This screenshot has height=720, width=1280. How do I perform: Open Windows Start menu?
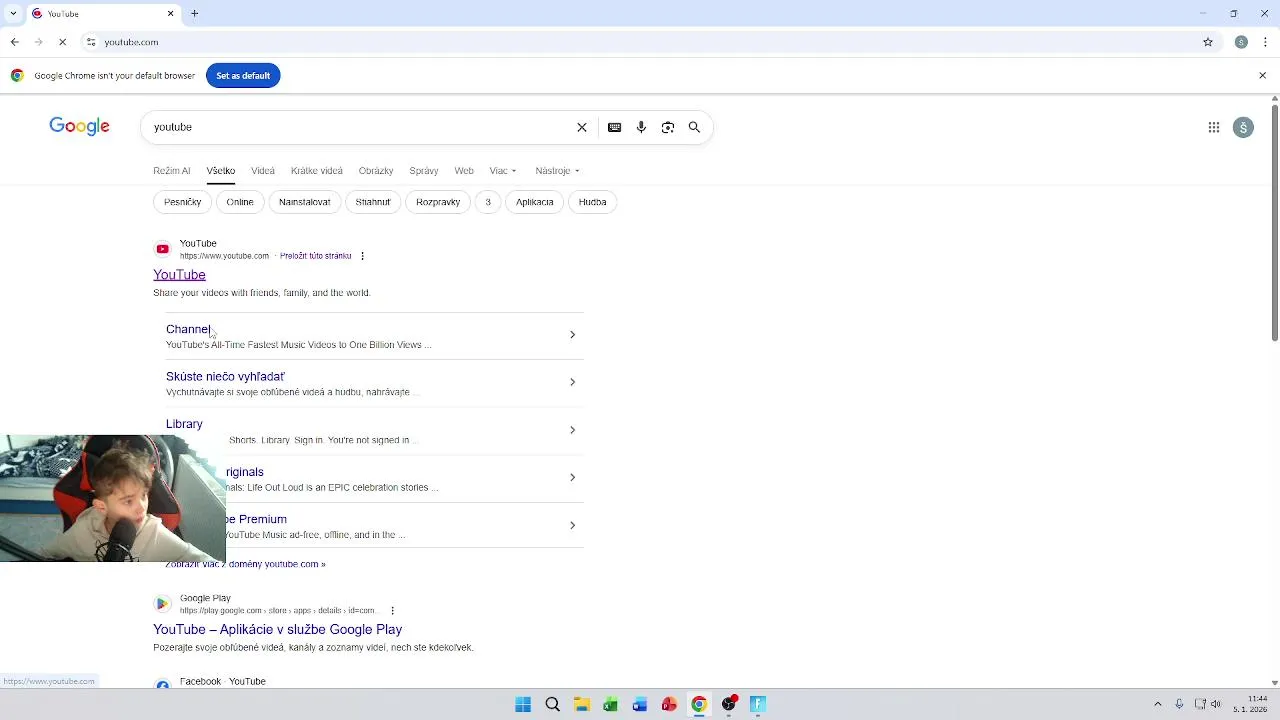point(523,704)
